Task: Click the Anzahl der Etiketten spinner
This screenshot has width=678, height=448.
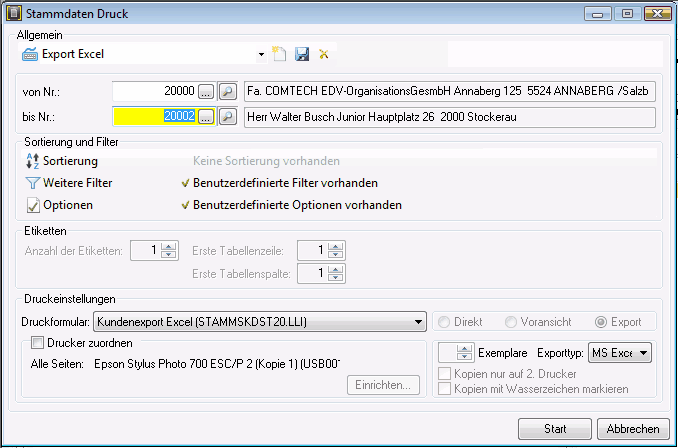Action: [x=154, y=250]
